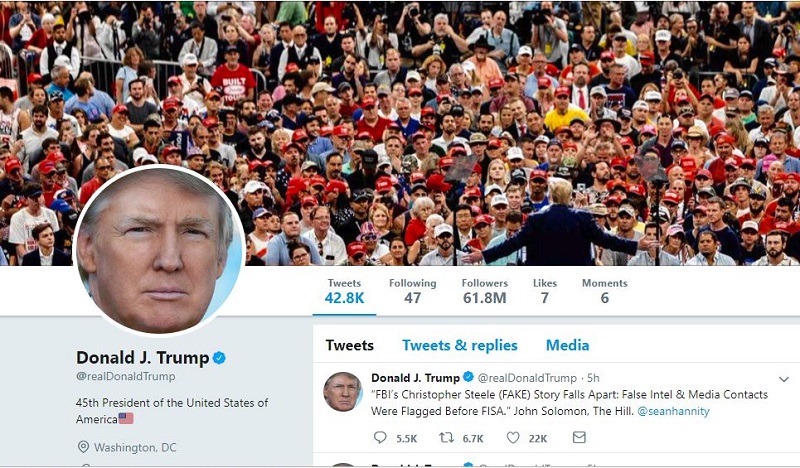
Task: Open the Following 47 list
Action: point(412,291)
